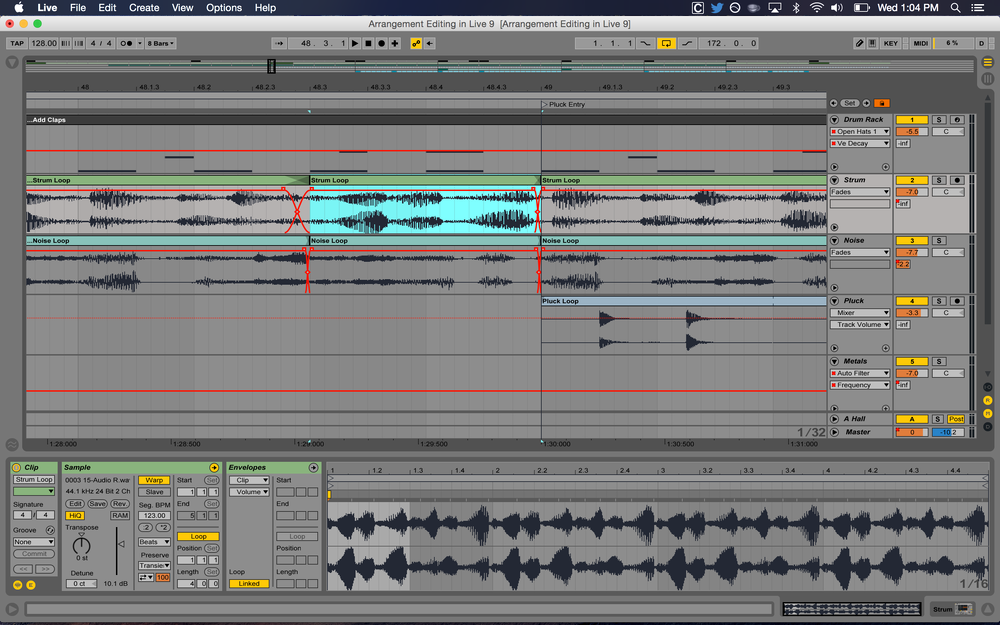Open Auto Filter device chooser on Metals
1000x625 pixels.
pos(860,373)
